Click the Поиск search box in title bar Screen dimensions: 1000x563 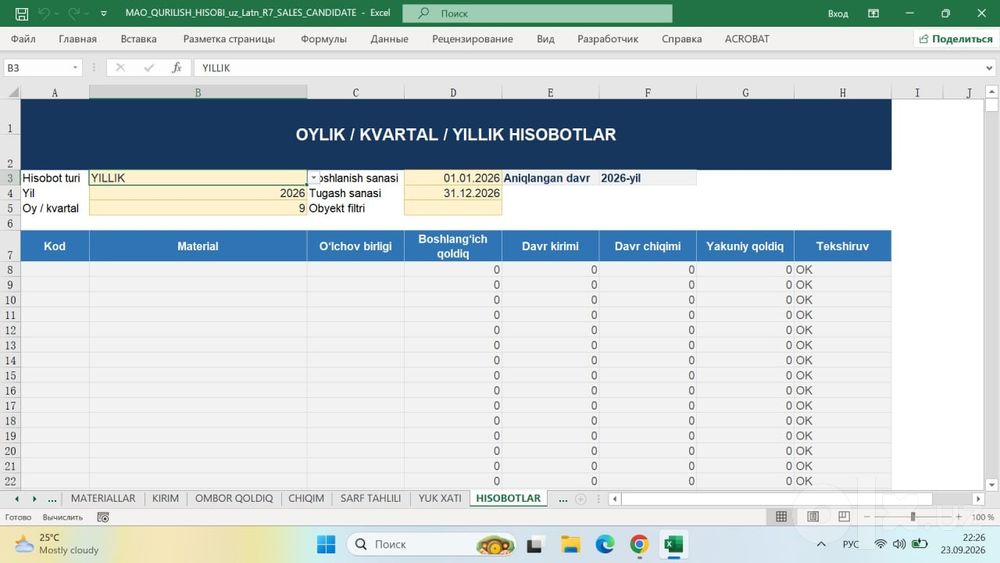tap(537, 13)
